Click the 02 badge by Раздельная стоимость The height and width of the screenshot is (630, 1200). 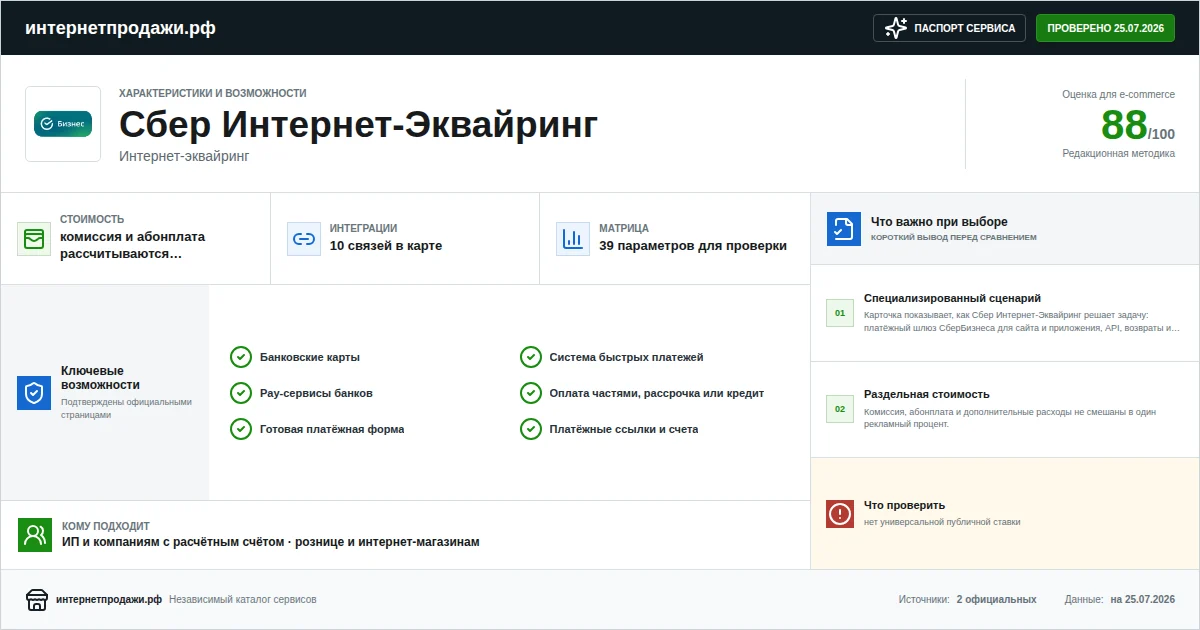tap(840, 409)
